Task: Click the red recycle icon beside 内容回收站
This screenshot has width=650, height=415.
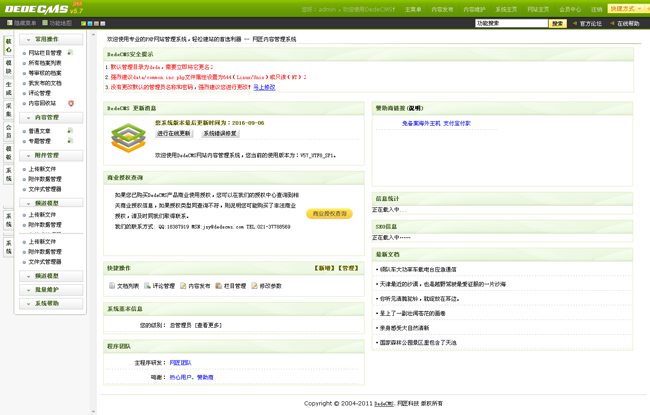Action: tap(71, 103)
